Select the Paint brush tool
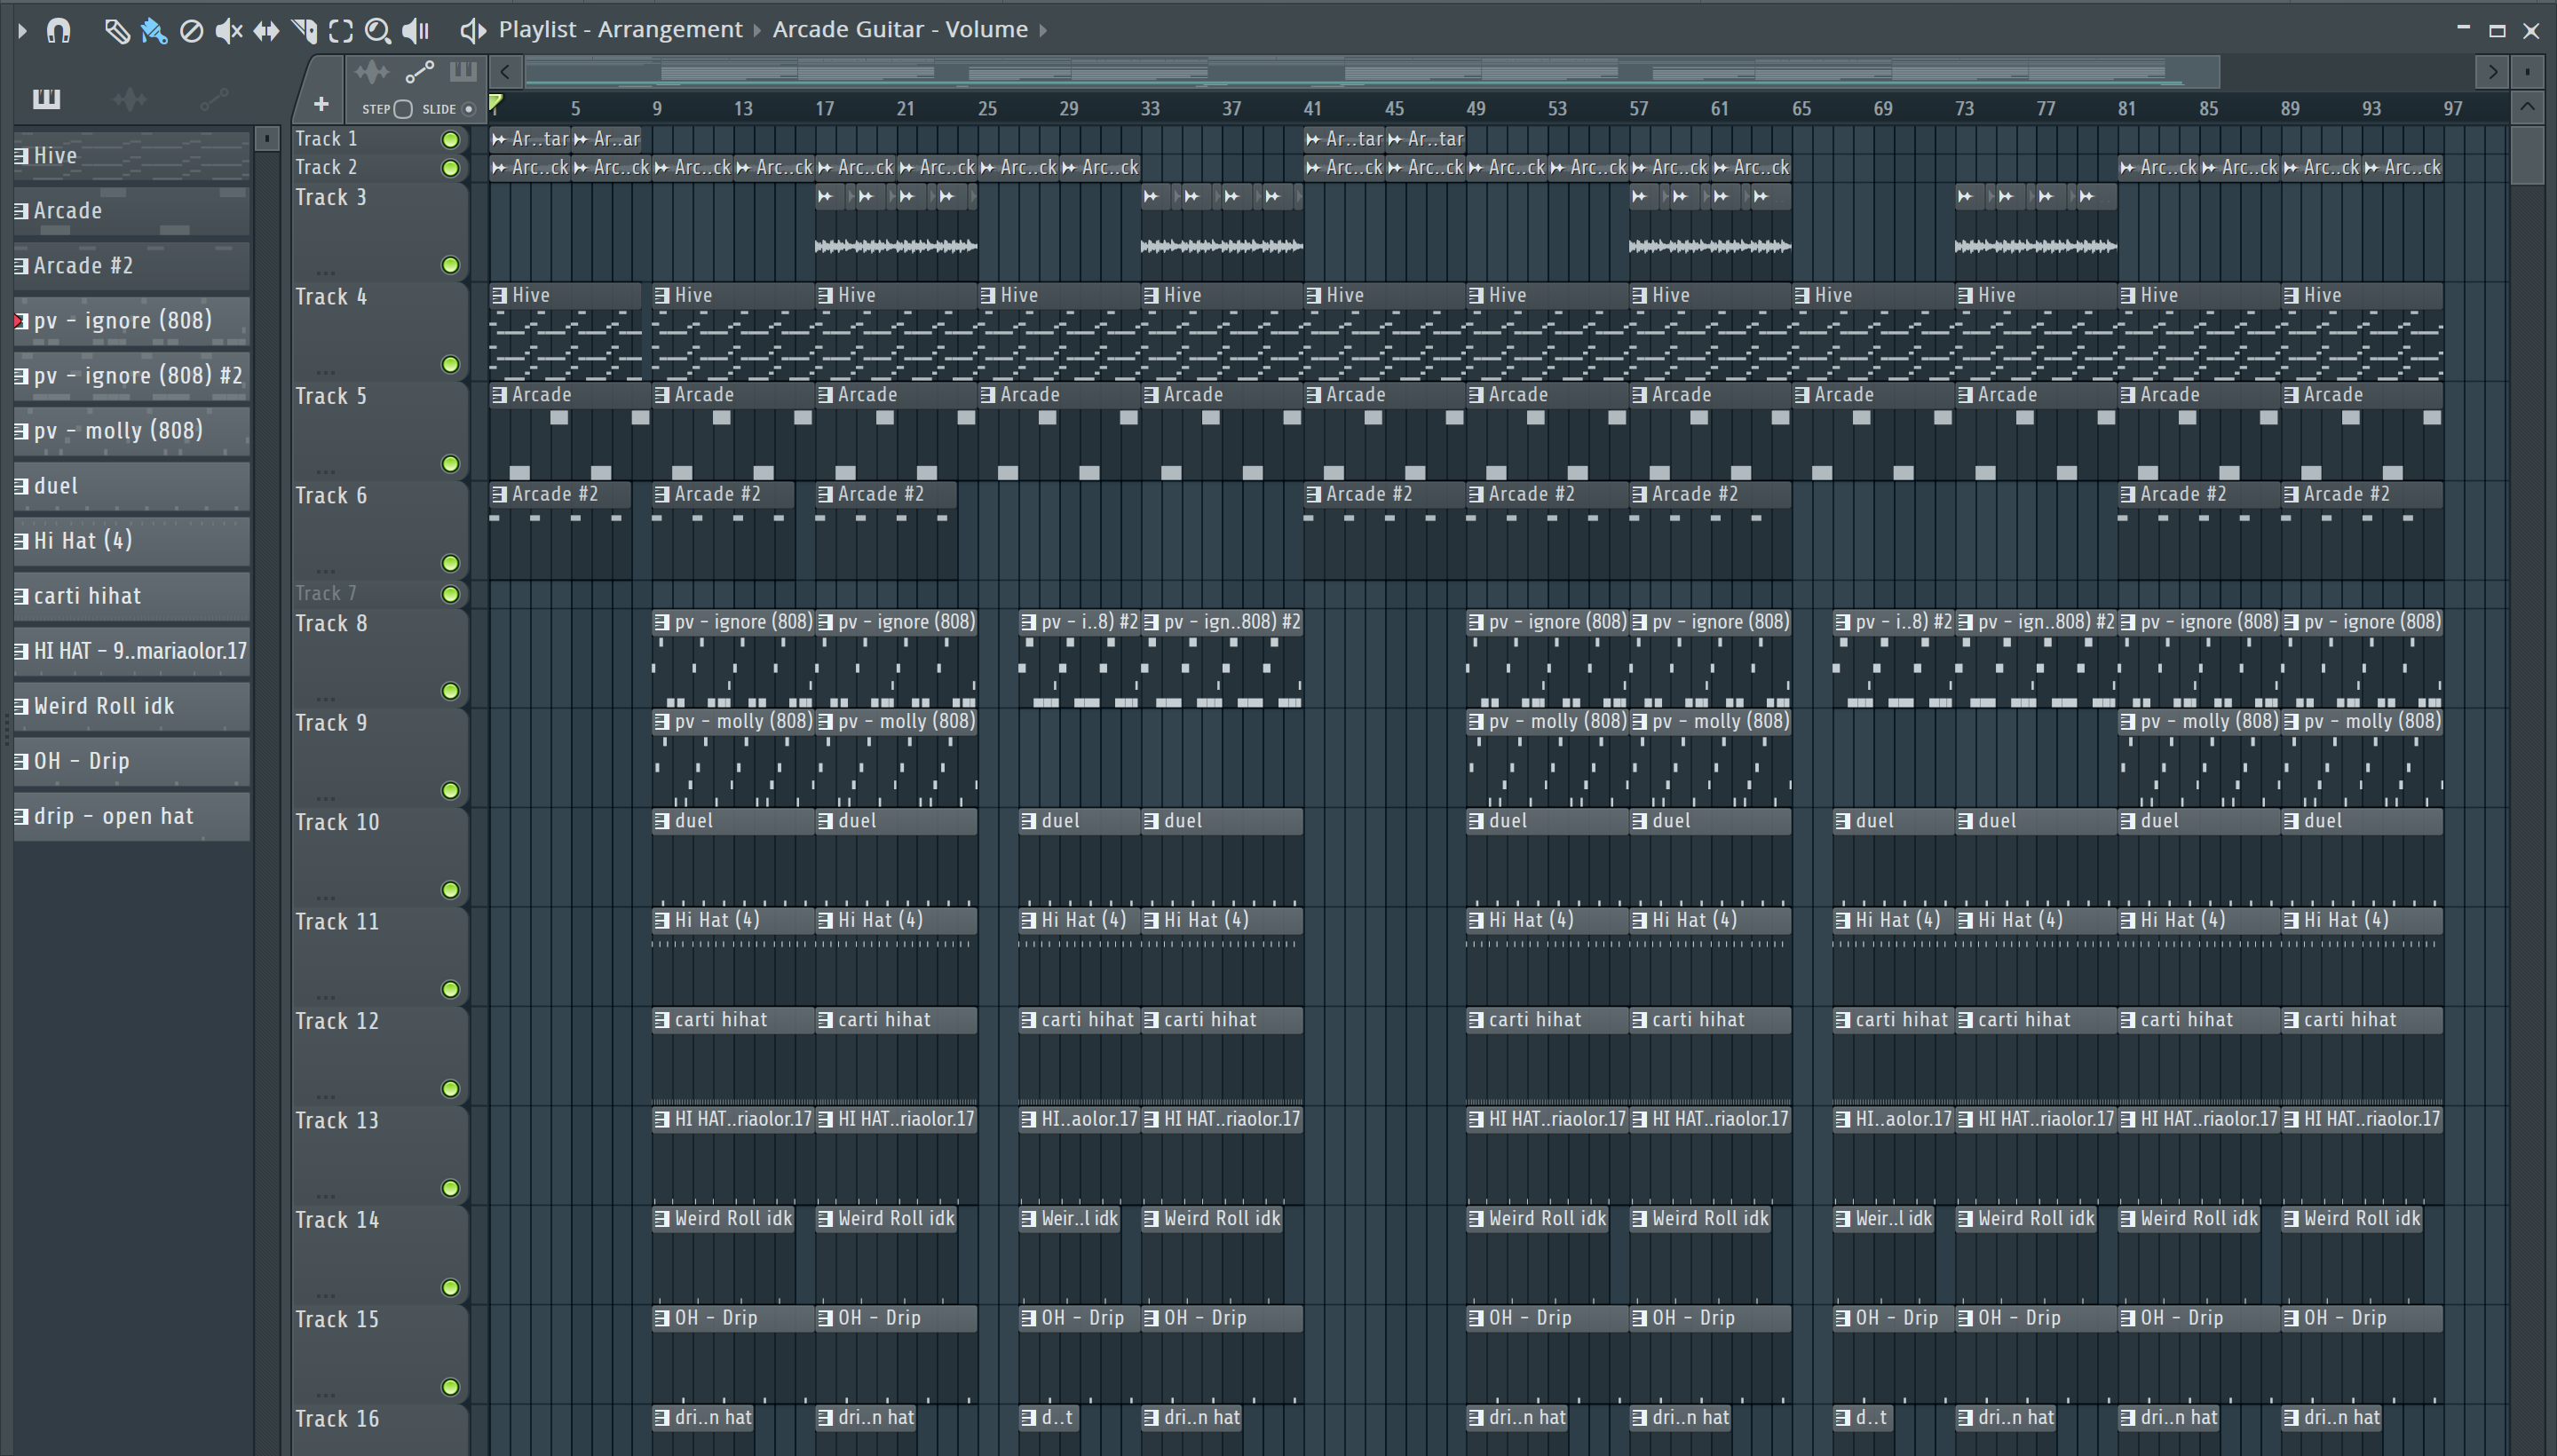Viewport: 2557px width, 1456px height. 153,31
